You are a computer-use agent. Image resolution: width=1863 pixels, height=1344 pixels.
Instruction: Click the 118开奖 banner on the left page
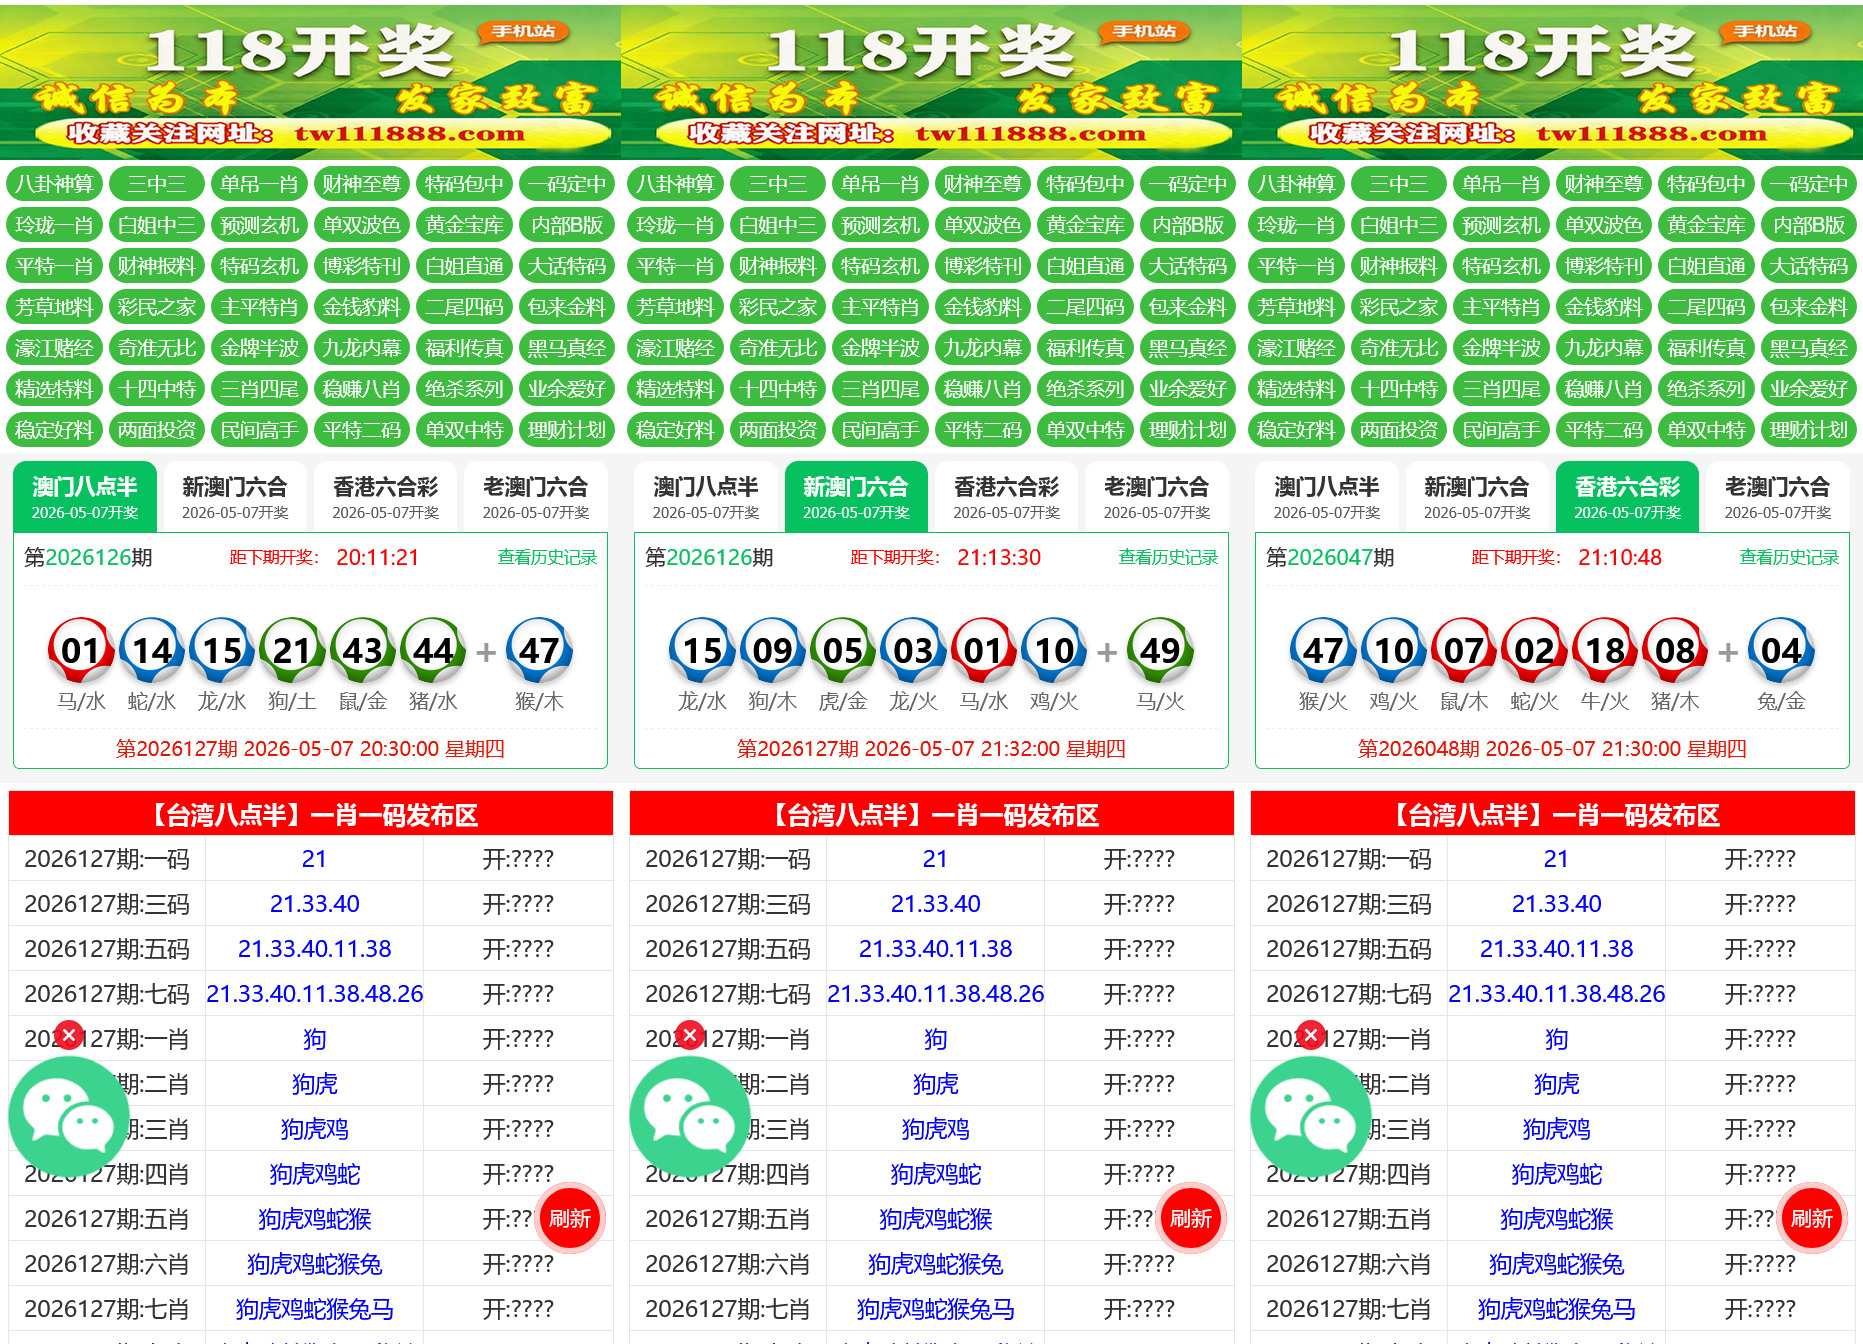[x=310, y=82]
